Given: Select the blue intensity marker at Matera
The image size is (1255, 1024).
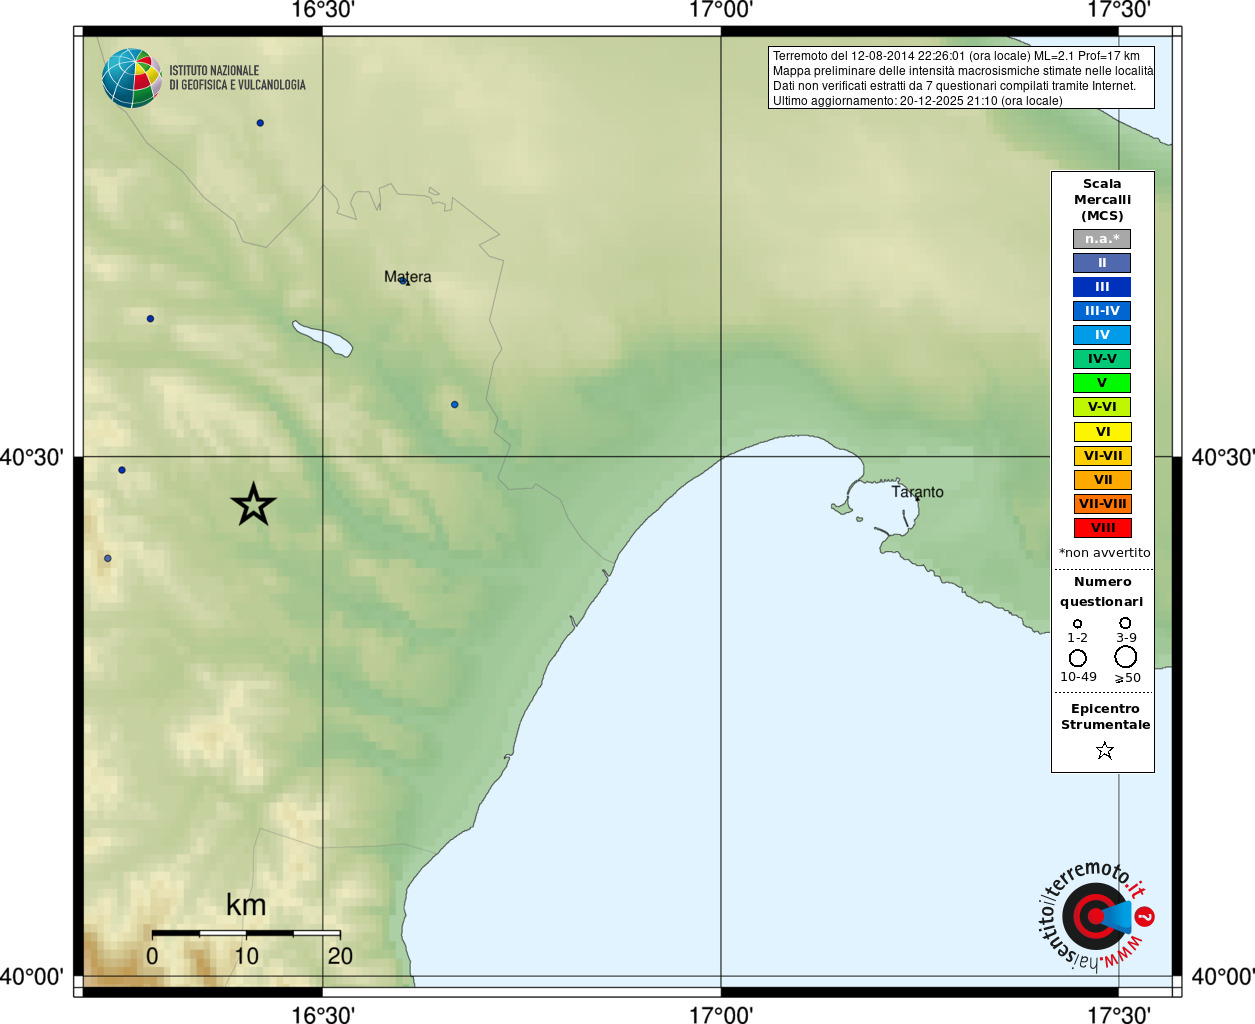Looking at the screenshot, I should 403,281.
